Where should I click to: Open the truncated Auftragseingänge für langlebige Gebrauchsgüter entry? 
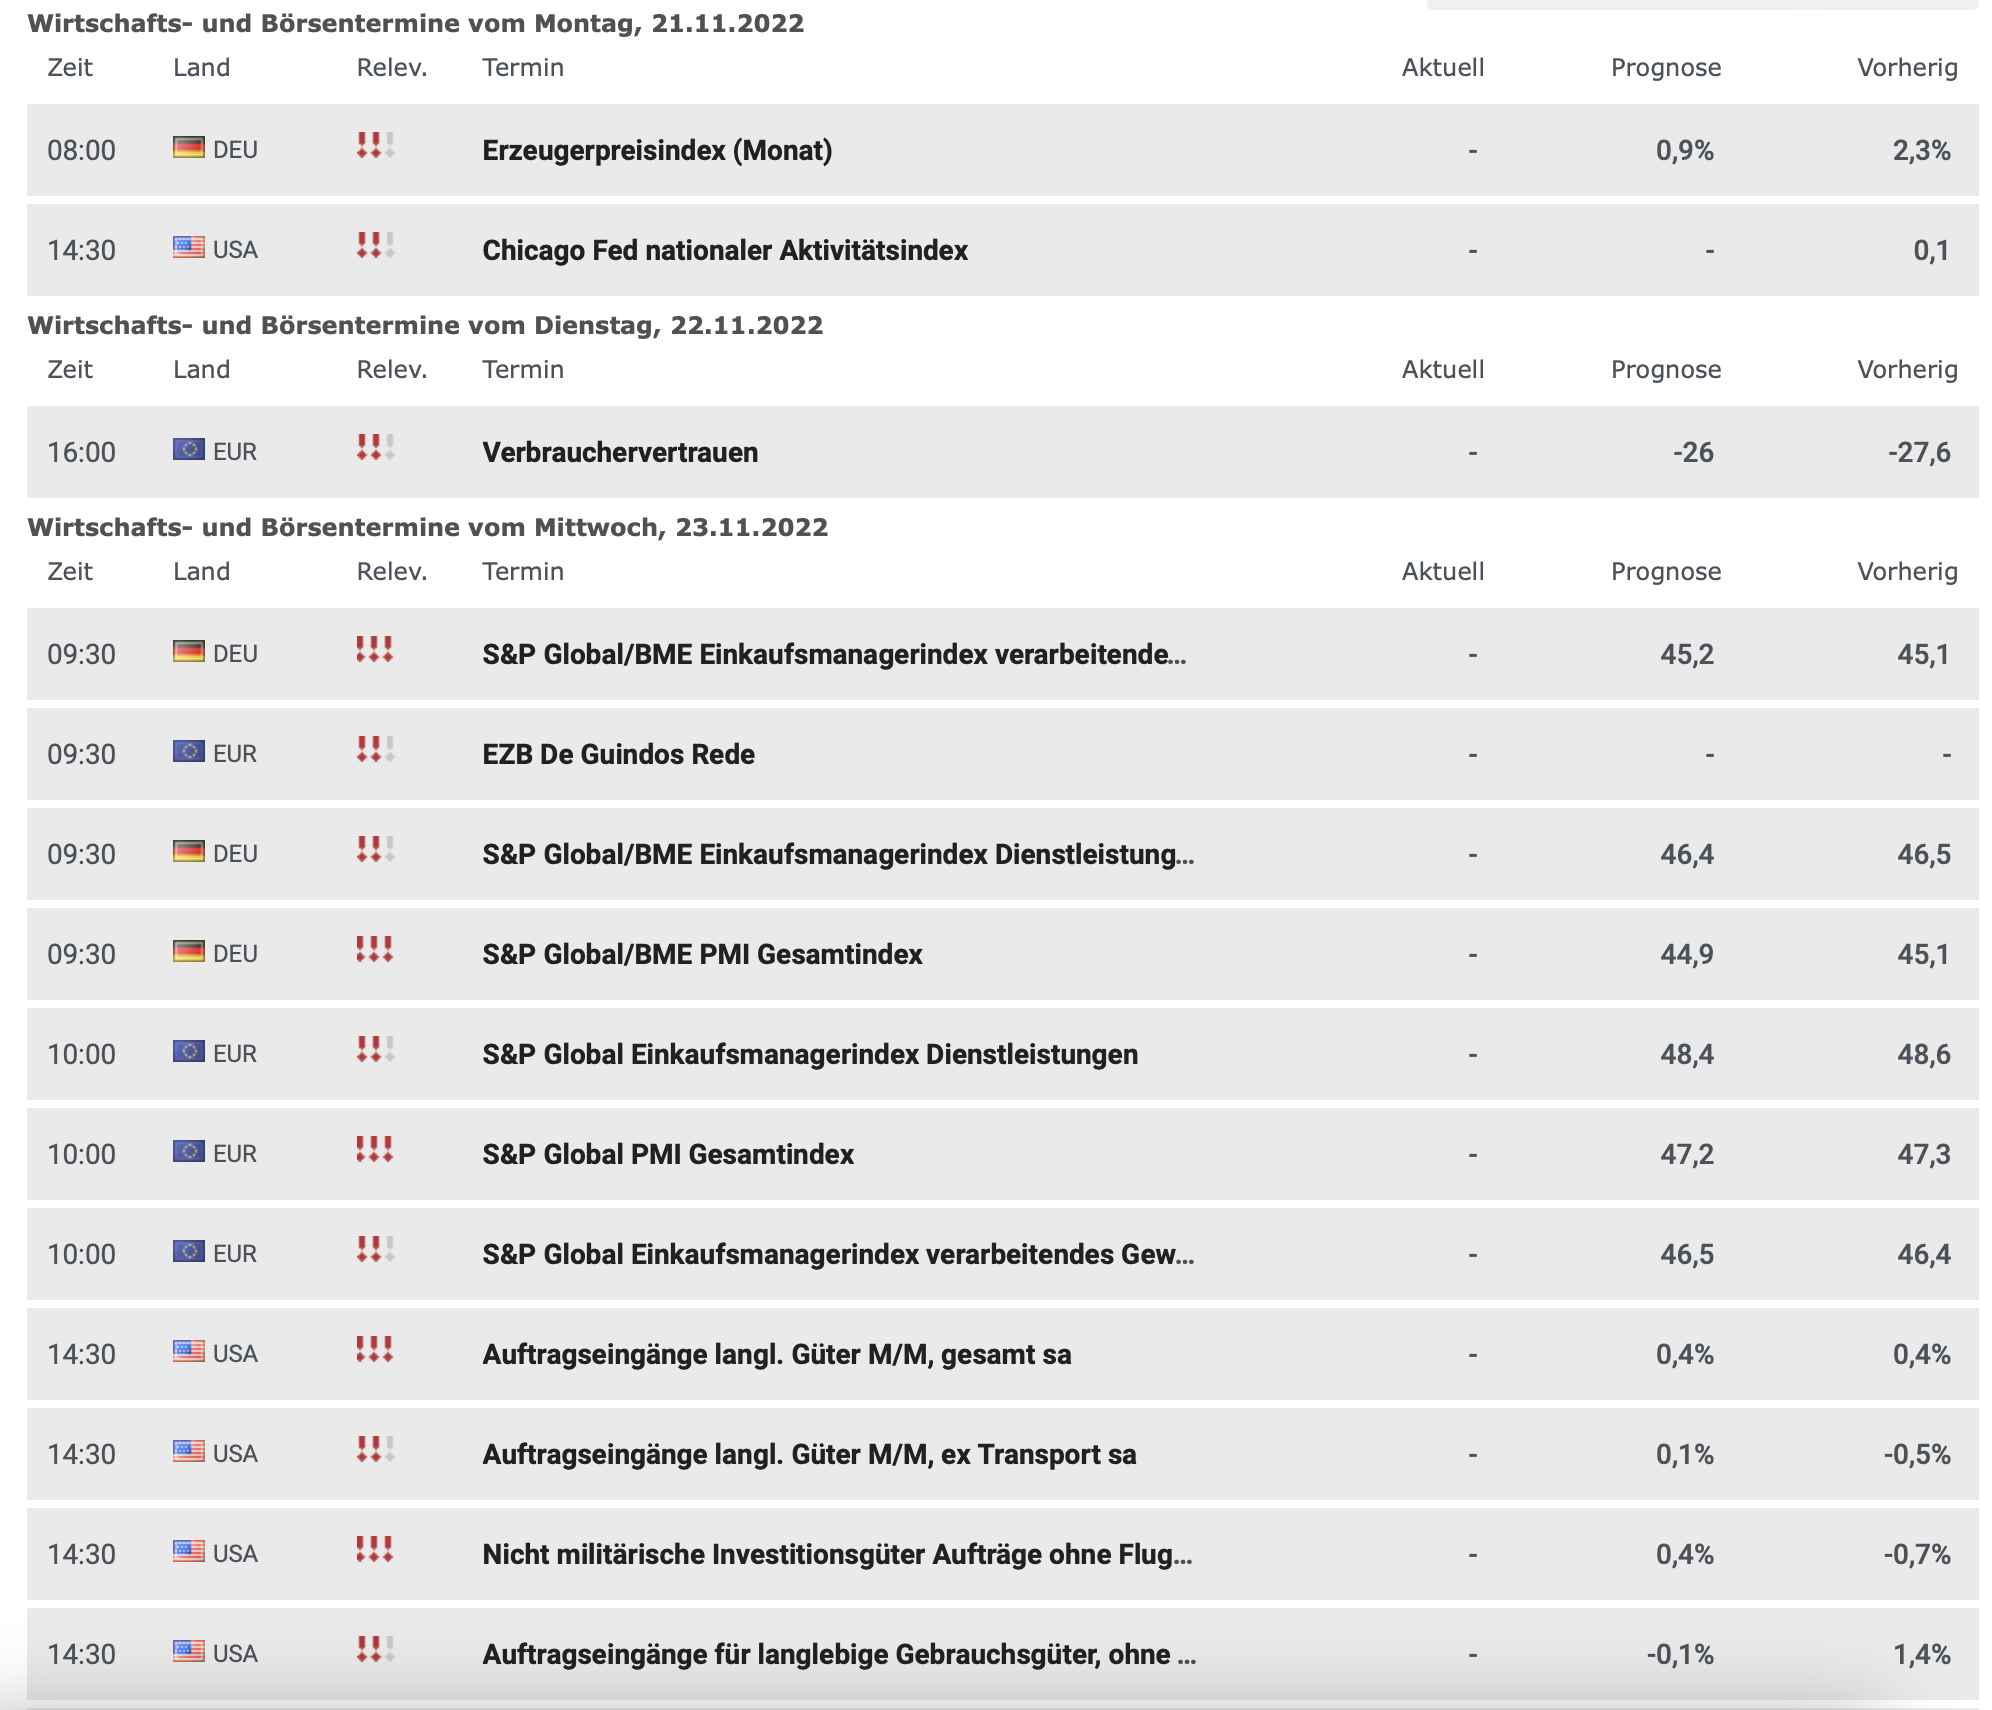[839, 1654]
